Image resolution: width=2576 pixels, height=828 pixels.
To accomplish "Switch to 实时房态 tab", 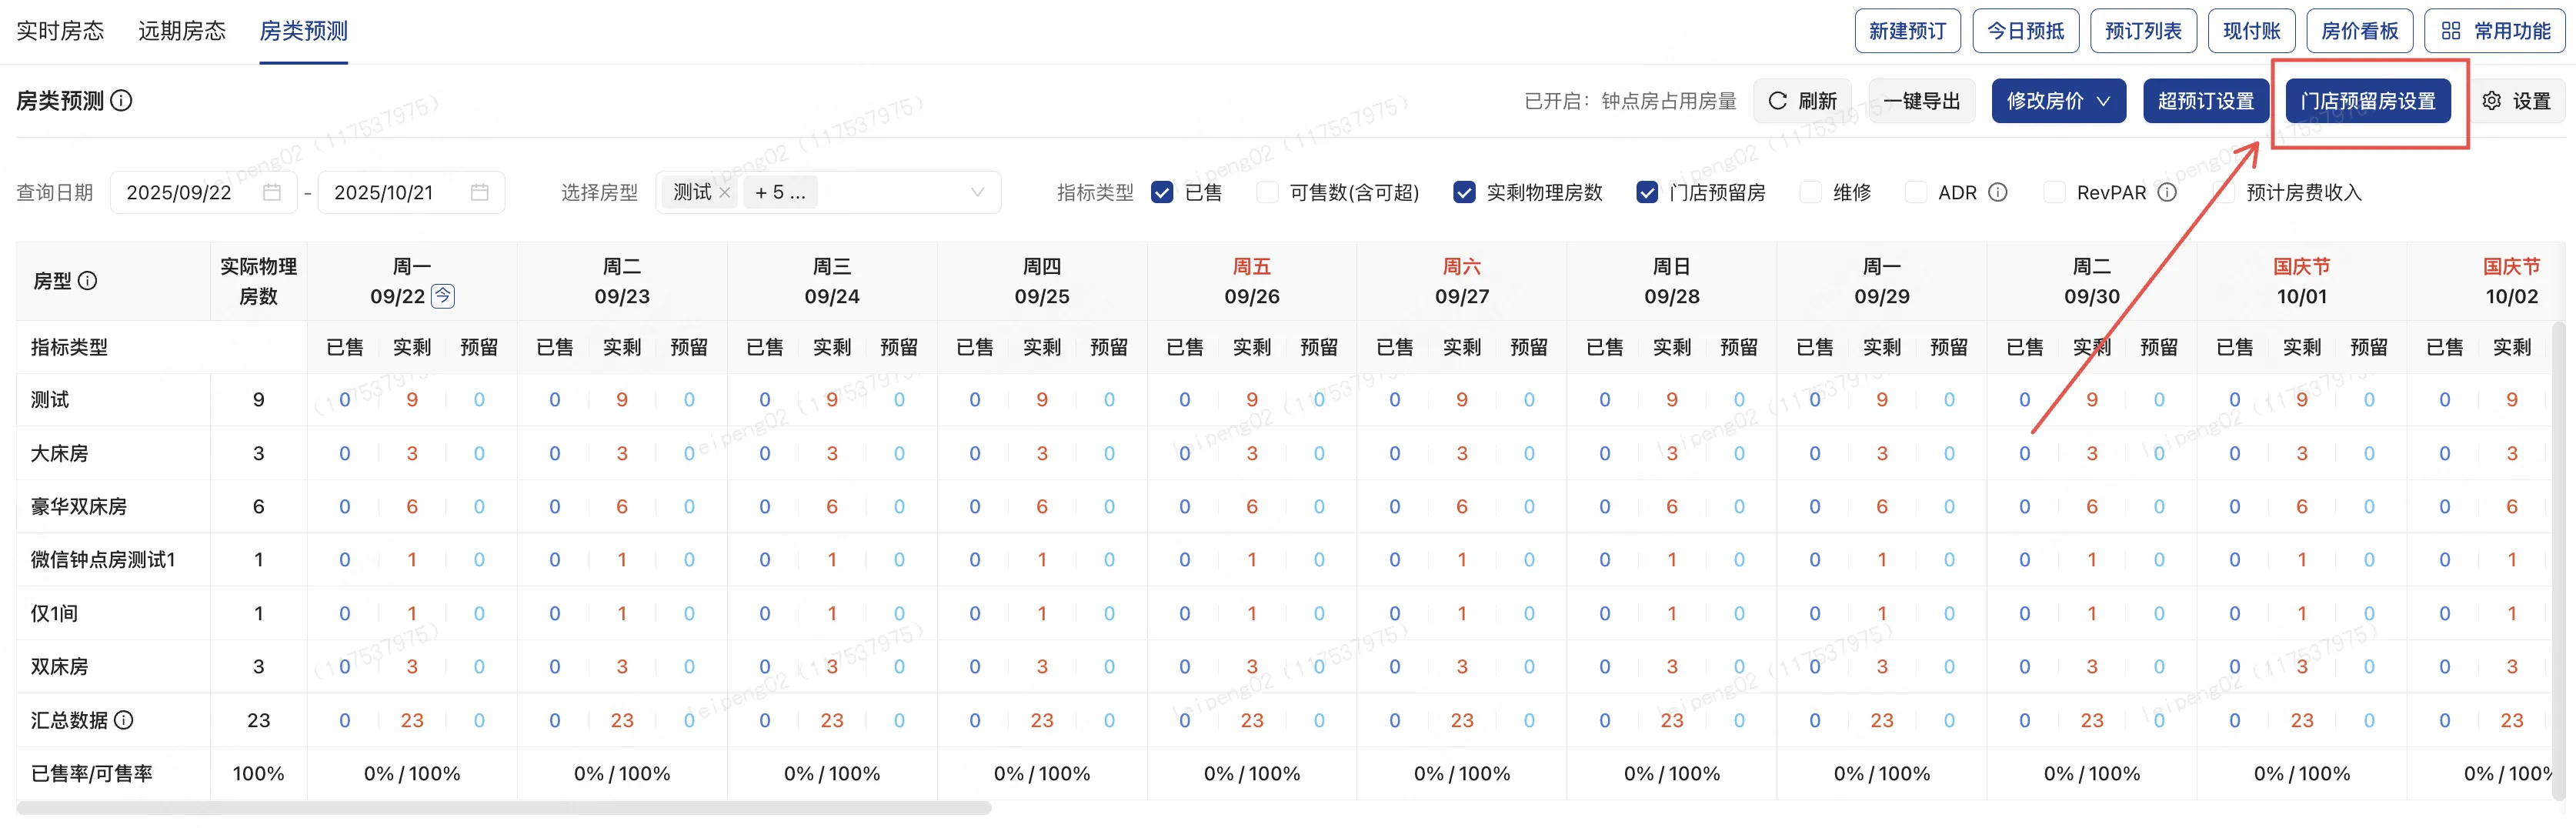I will coord(60,31).
